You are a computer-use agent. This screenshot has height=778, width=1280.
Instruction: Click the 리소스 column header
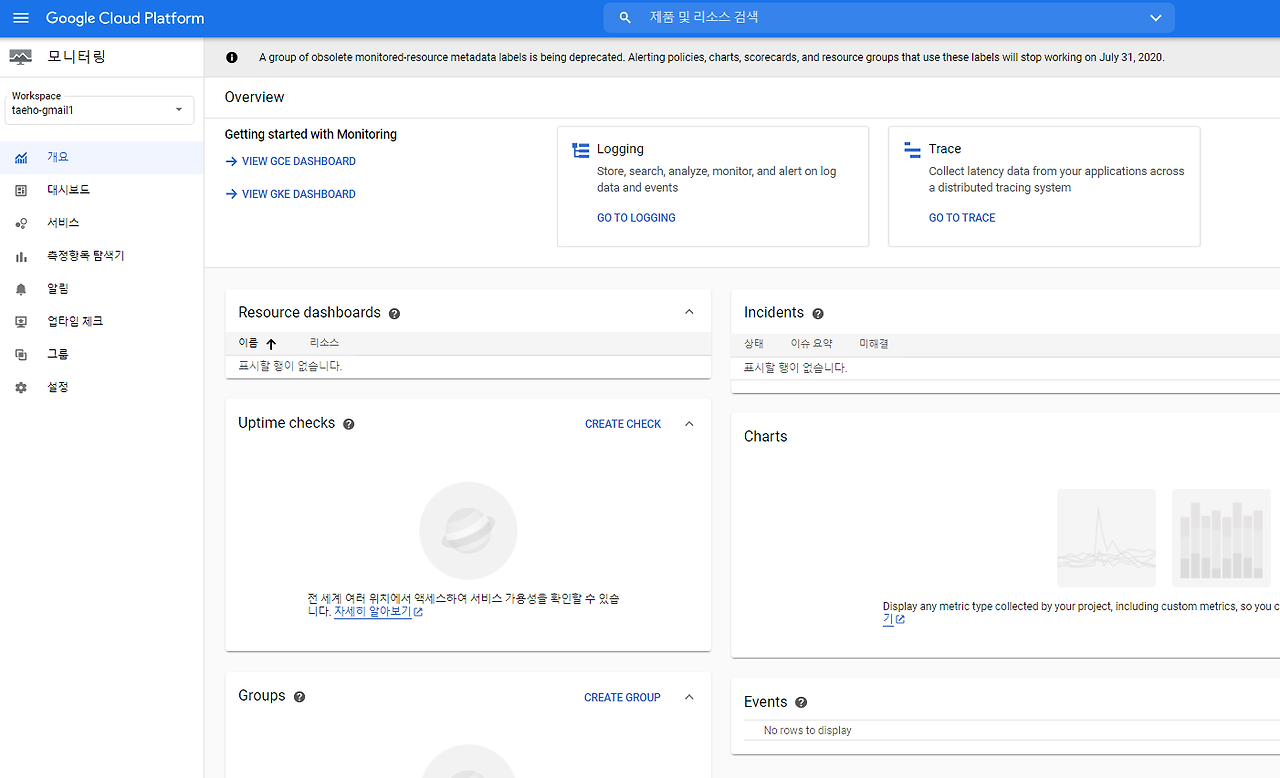click(x=324, y=343)
